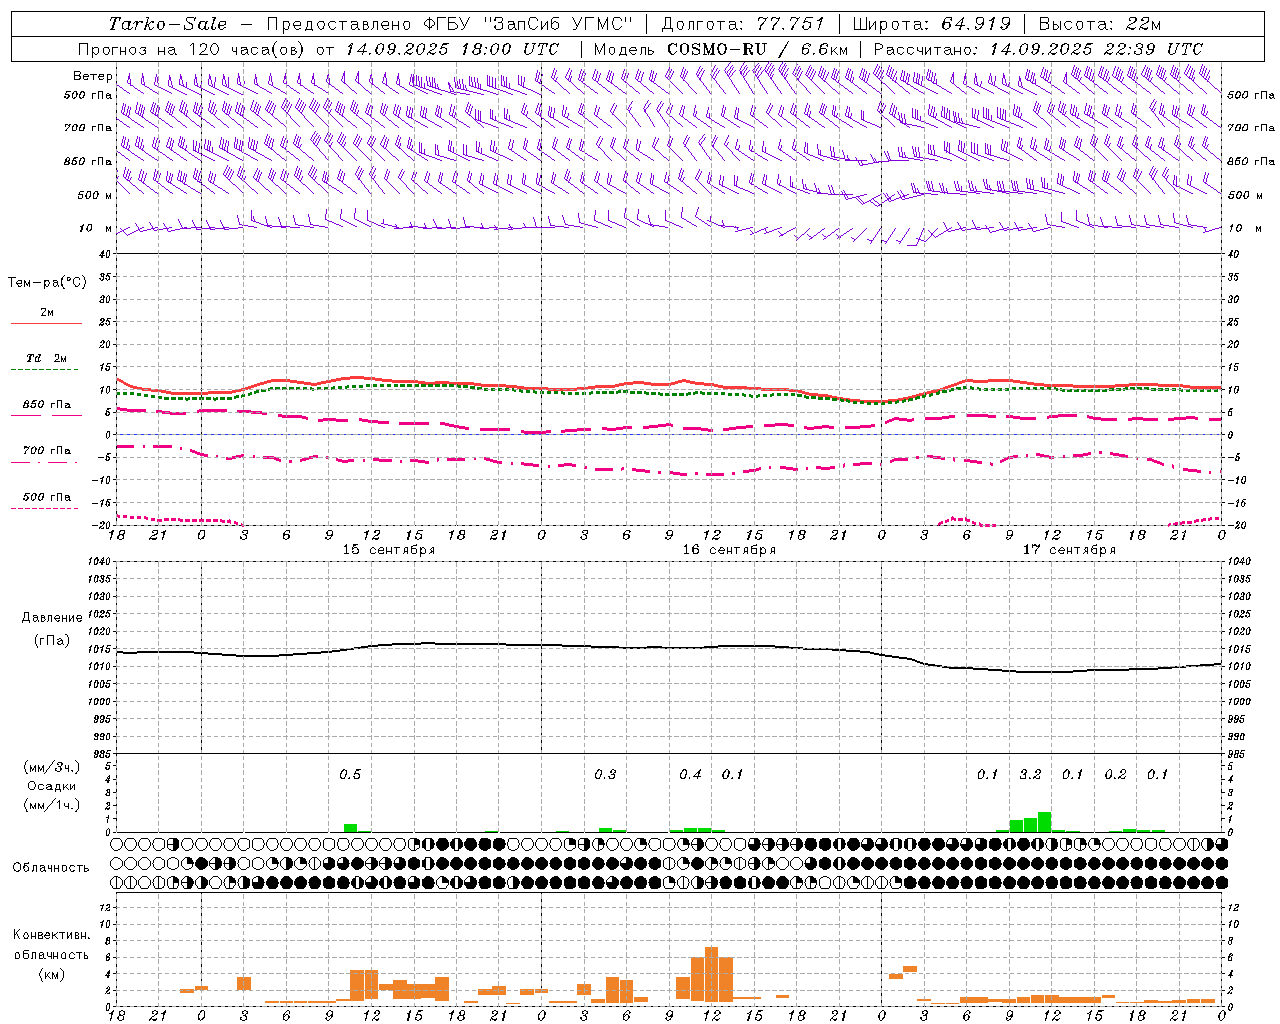1280x1024 pixels.
Task: Click the '(мм/1ч.)' precipitation unit label
Action: coord(51,805)
